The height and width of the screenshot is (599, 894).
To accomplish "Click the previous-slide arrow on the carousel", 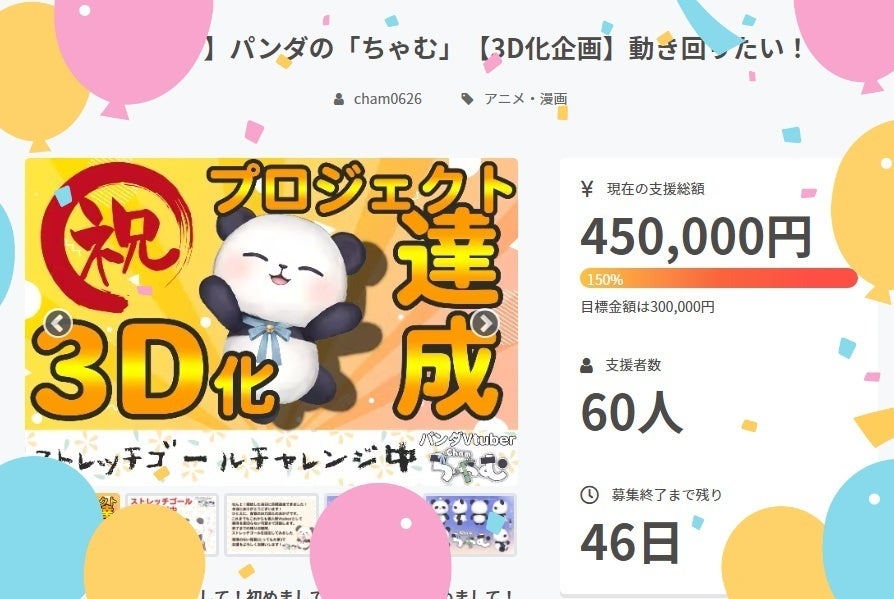I will 58,324.
